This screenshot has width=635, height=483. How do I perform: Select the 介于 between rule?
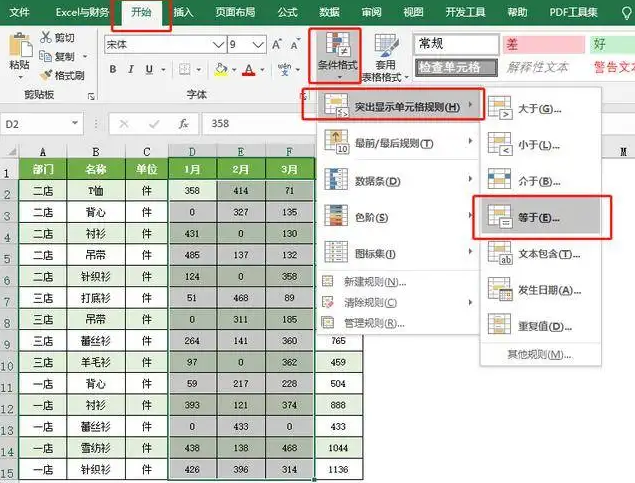click(540, 181)
